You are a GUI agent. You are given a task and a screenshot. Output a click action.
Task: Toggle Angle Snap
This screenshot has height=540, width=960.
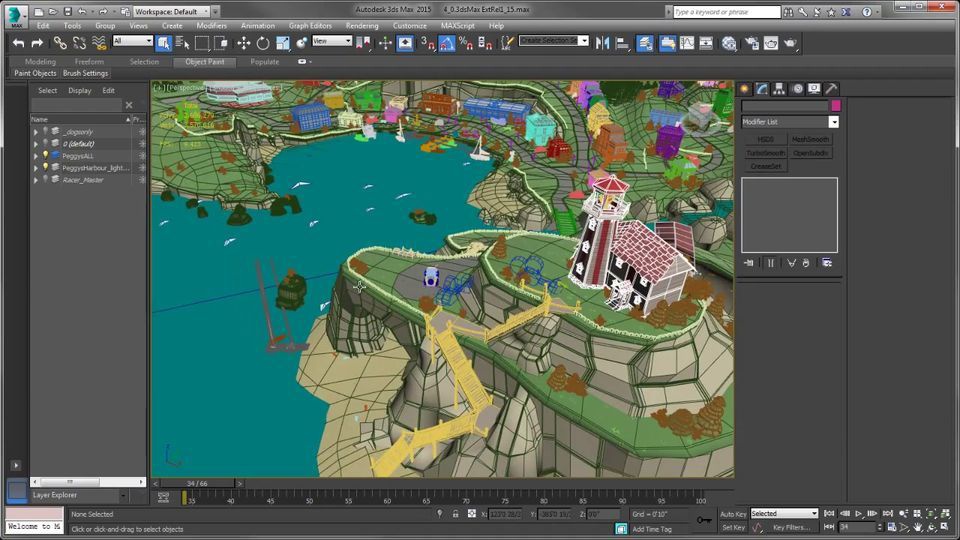click(446, 43)
